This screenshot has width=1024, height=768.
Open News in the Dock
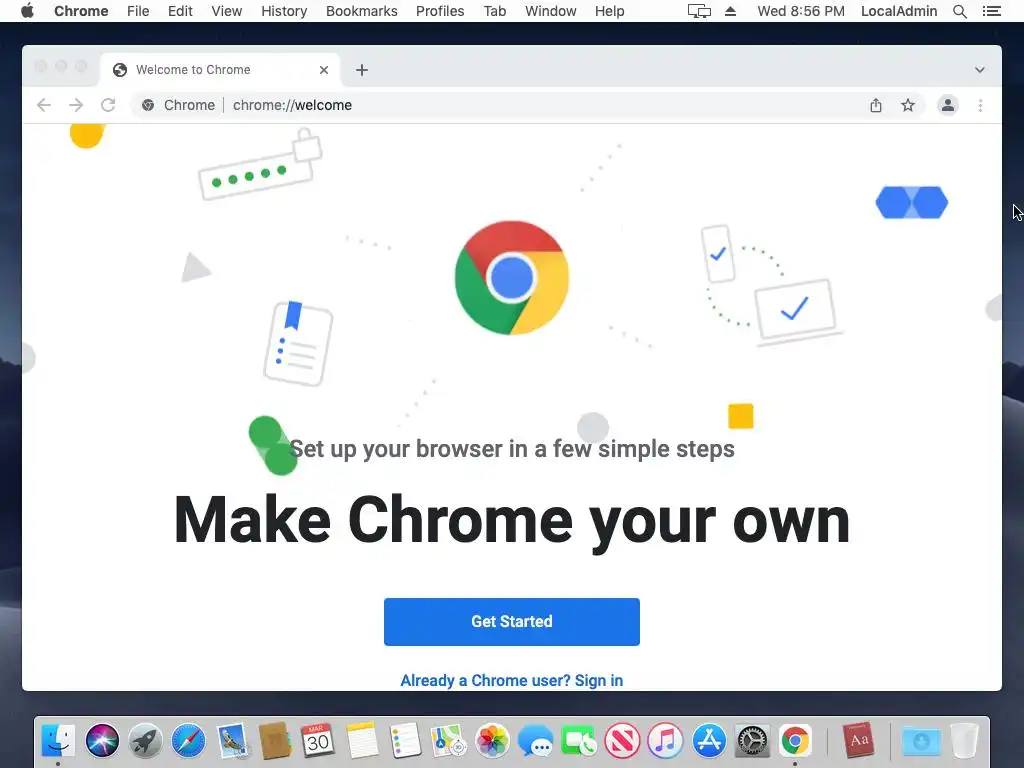coord(622,741)
